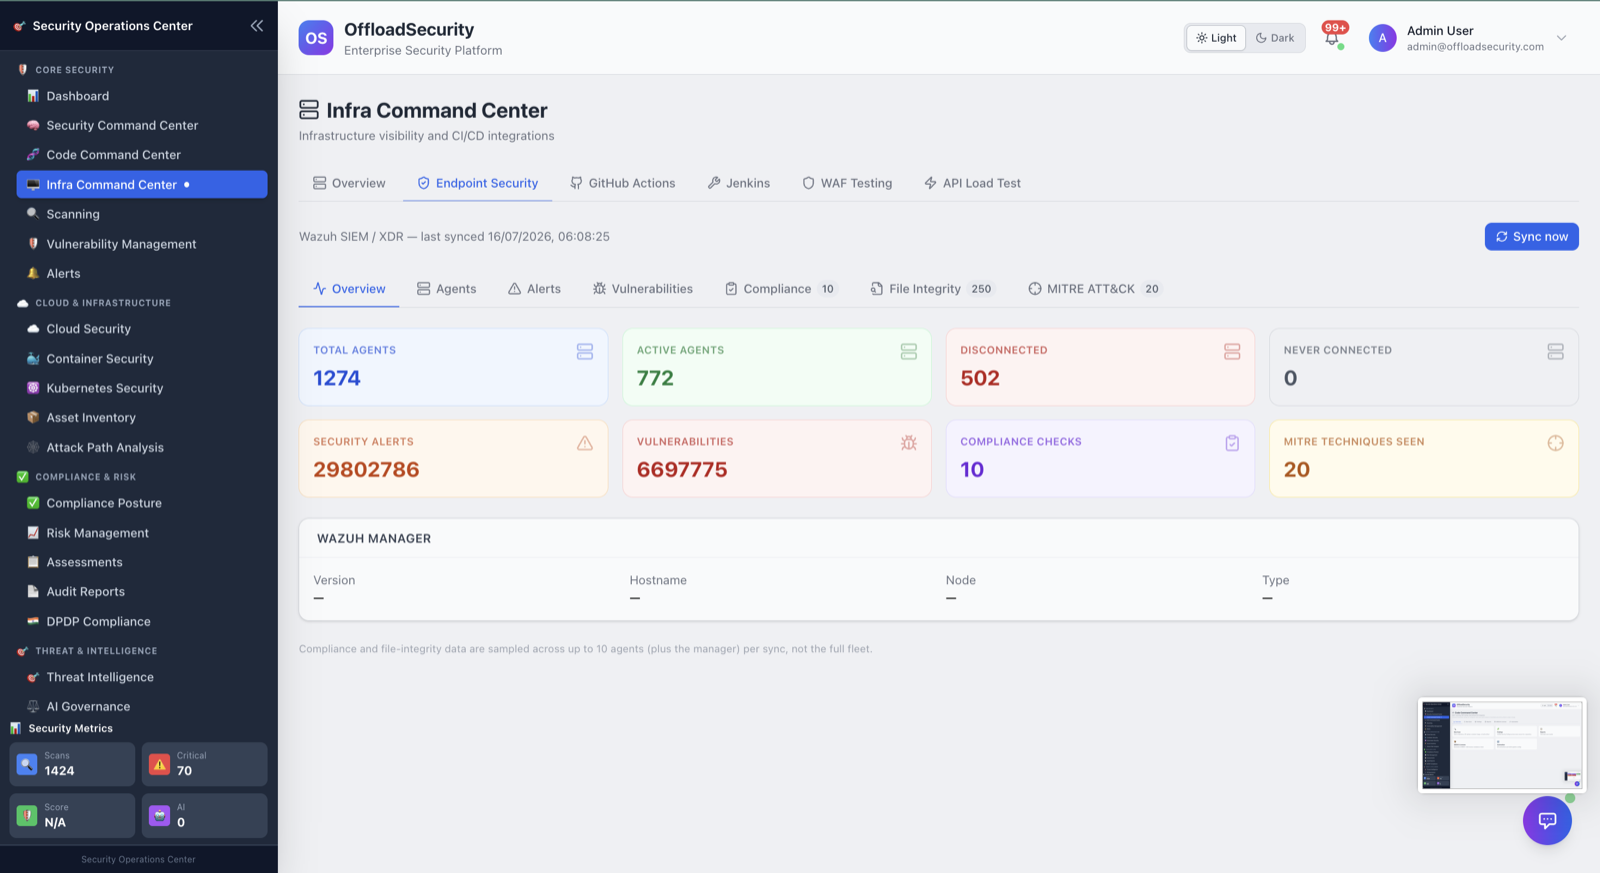Open the File Integrity sub-tab
The image size is (1600, 873).
[x=931, y=289]
